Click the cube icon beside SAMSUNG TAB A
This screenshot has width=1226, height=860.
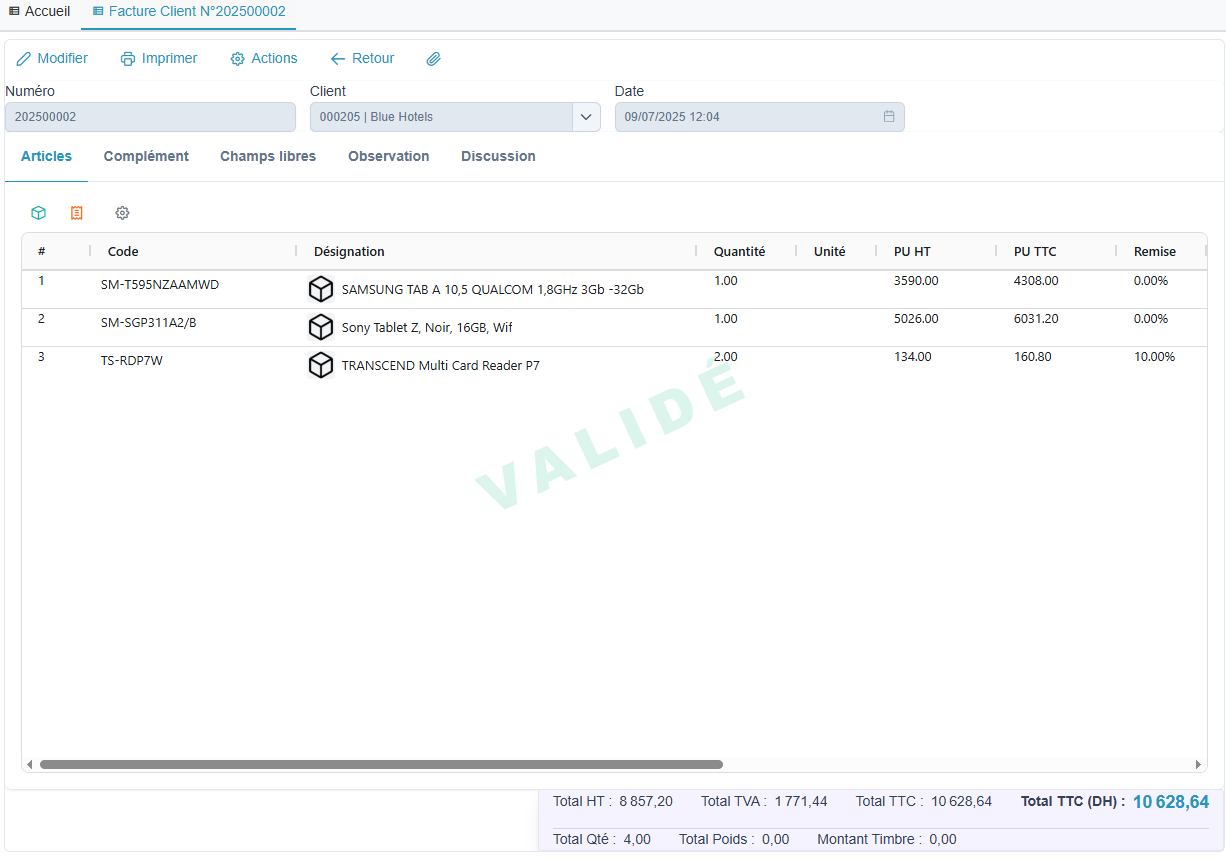321,289
